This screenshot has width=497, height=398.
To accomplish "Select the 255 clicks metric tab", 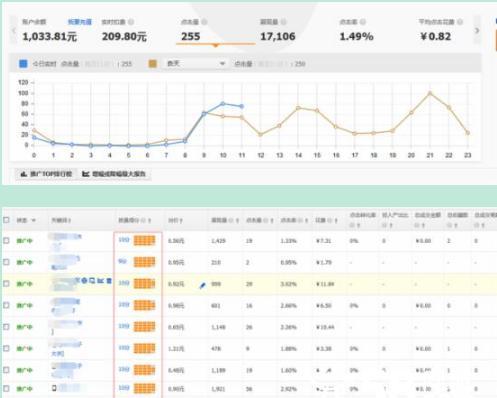I will point(215,31).
